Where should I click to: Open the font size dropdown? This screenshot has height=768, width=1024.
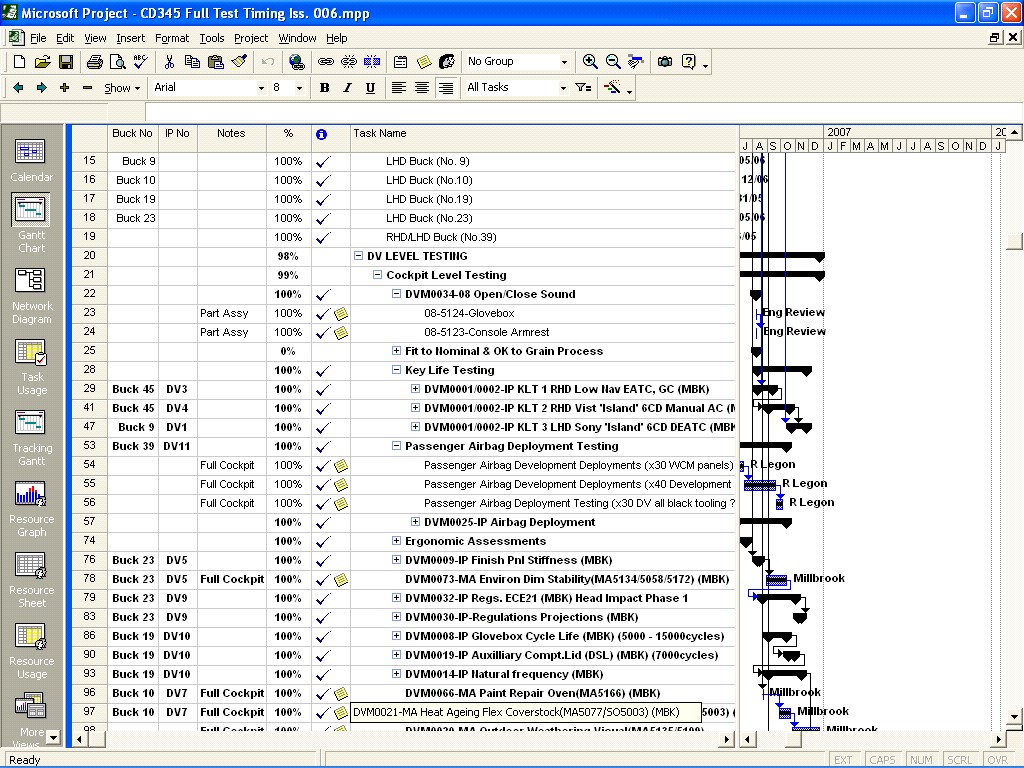coord(299,88)
